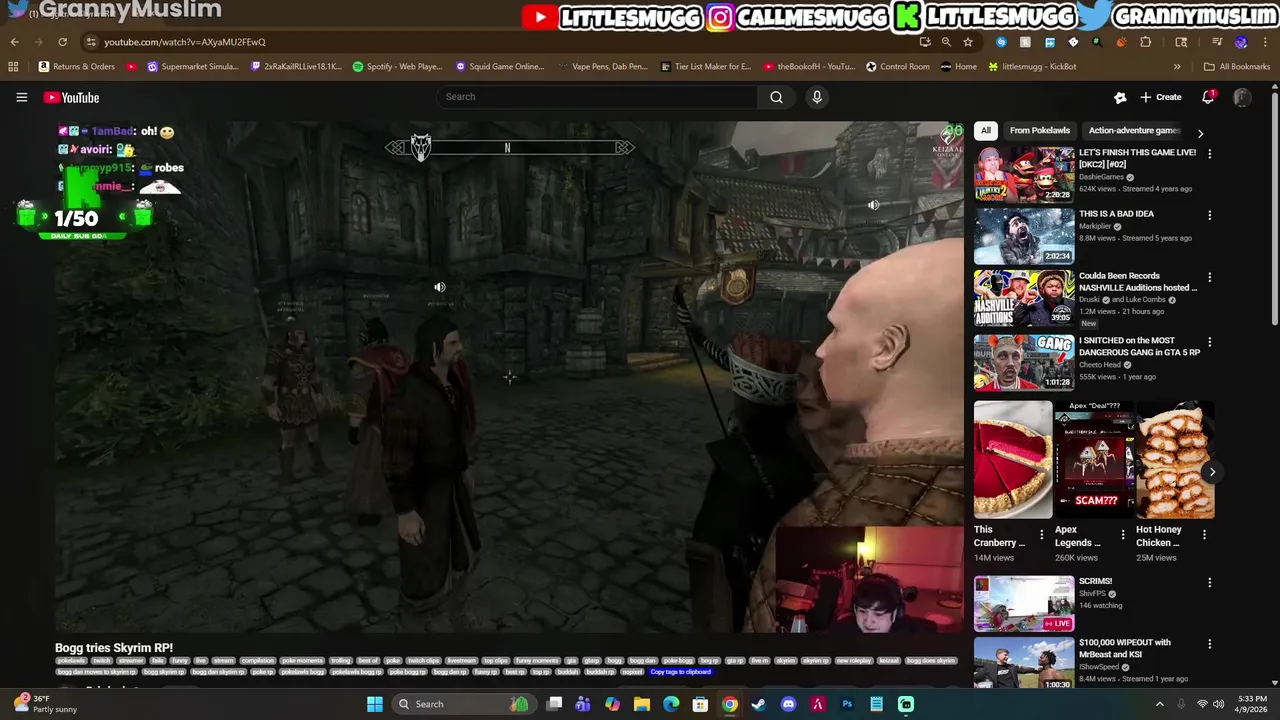Open File Explorer from taskbar
The image size is (1280, 720).
[642, 704]
